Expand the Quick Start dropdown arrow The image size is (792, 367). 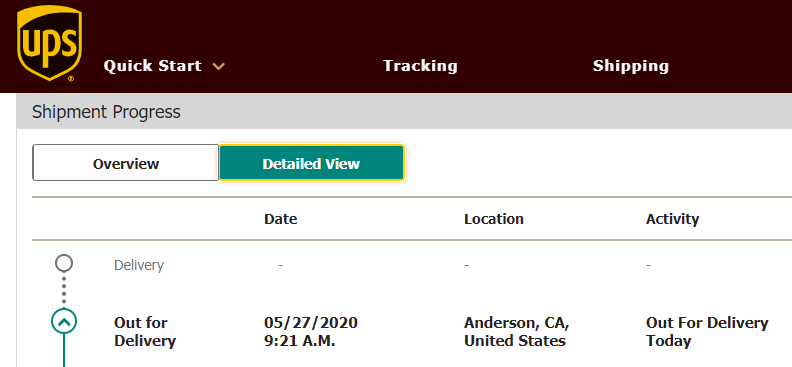(x=218, y=66)
